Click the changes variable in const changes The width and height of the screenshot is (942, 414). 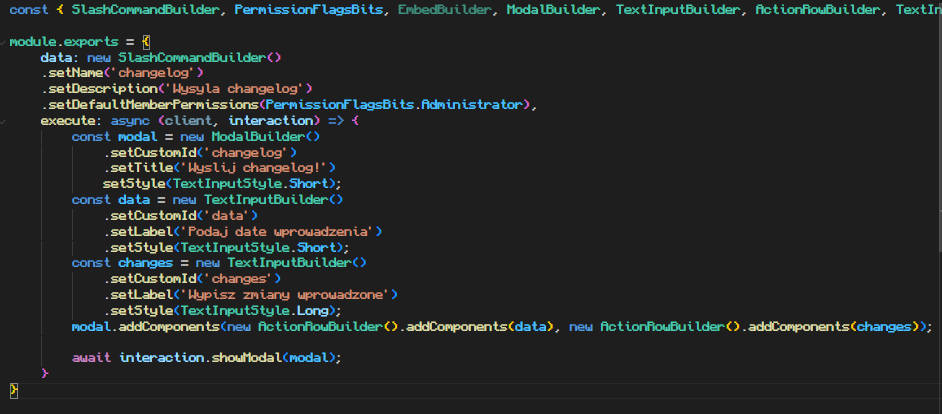click(146, 263)
